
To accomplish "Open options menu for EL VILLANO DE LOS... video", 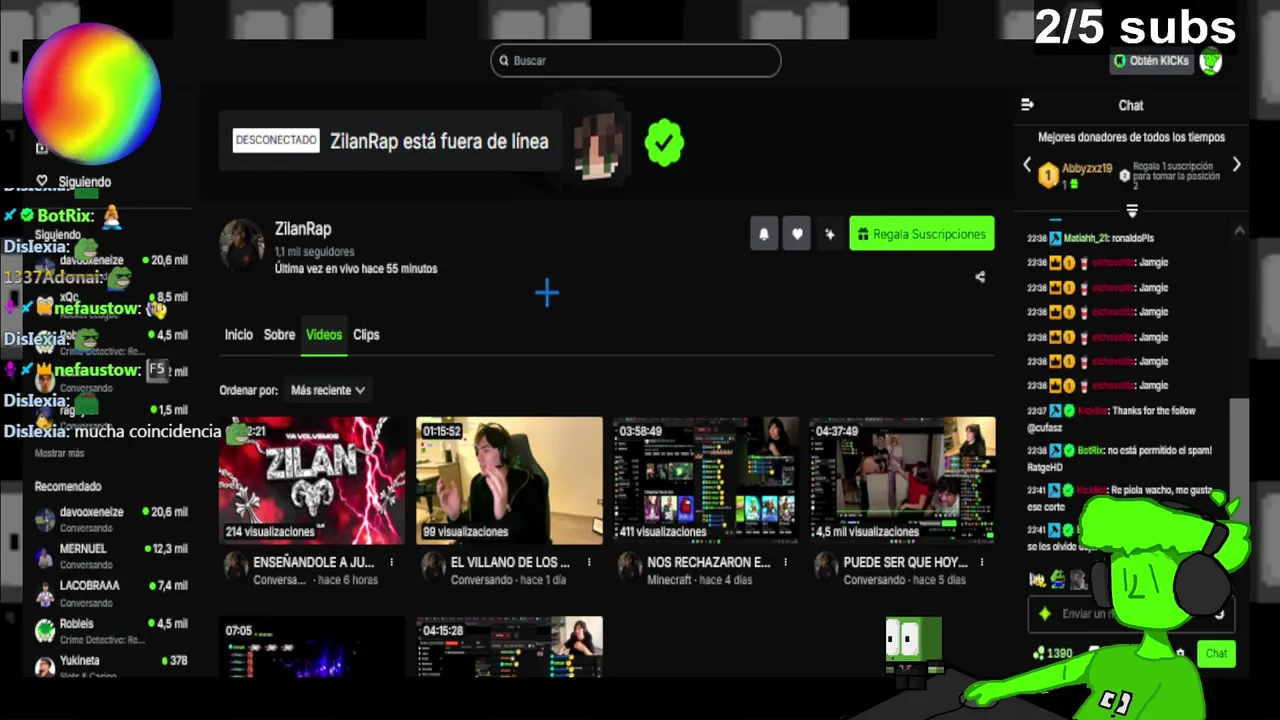I will click(588, 563).
